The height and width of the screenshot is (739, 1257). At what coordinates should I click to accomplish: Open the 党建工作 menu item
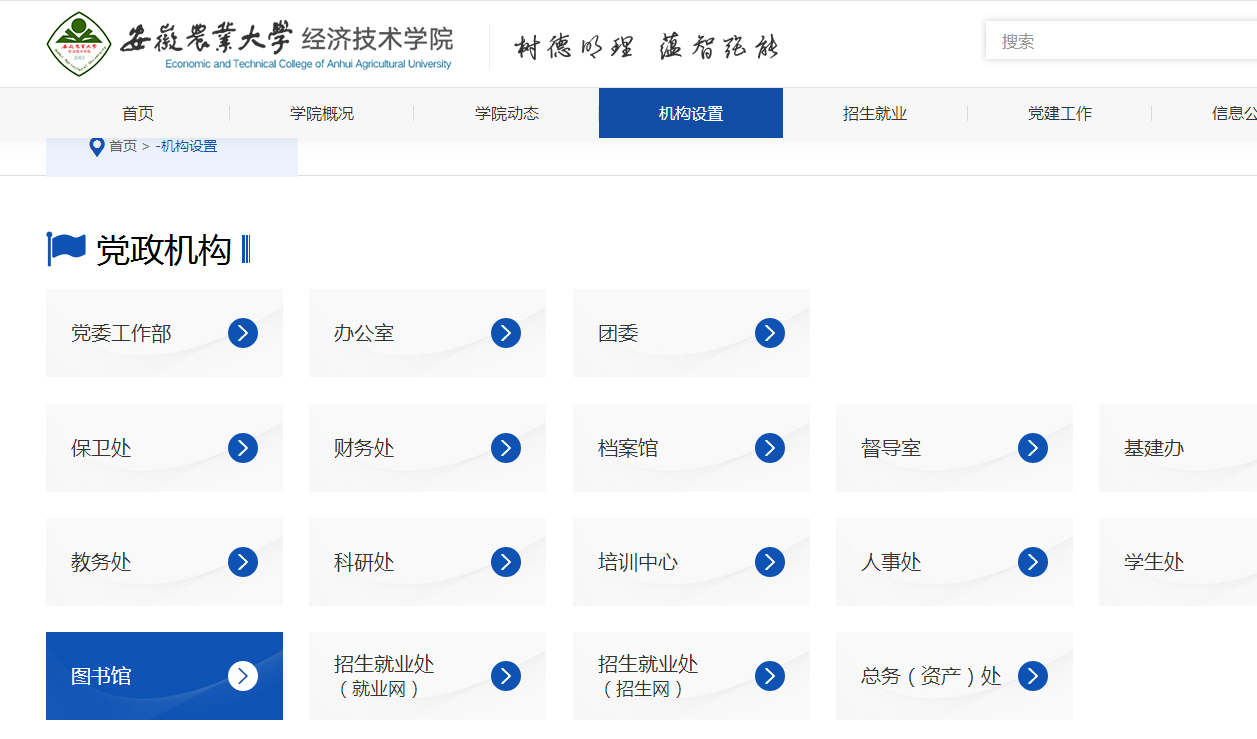(x=1060, y=113)
